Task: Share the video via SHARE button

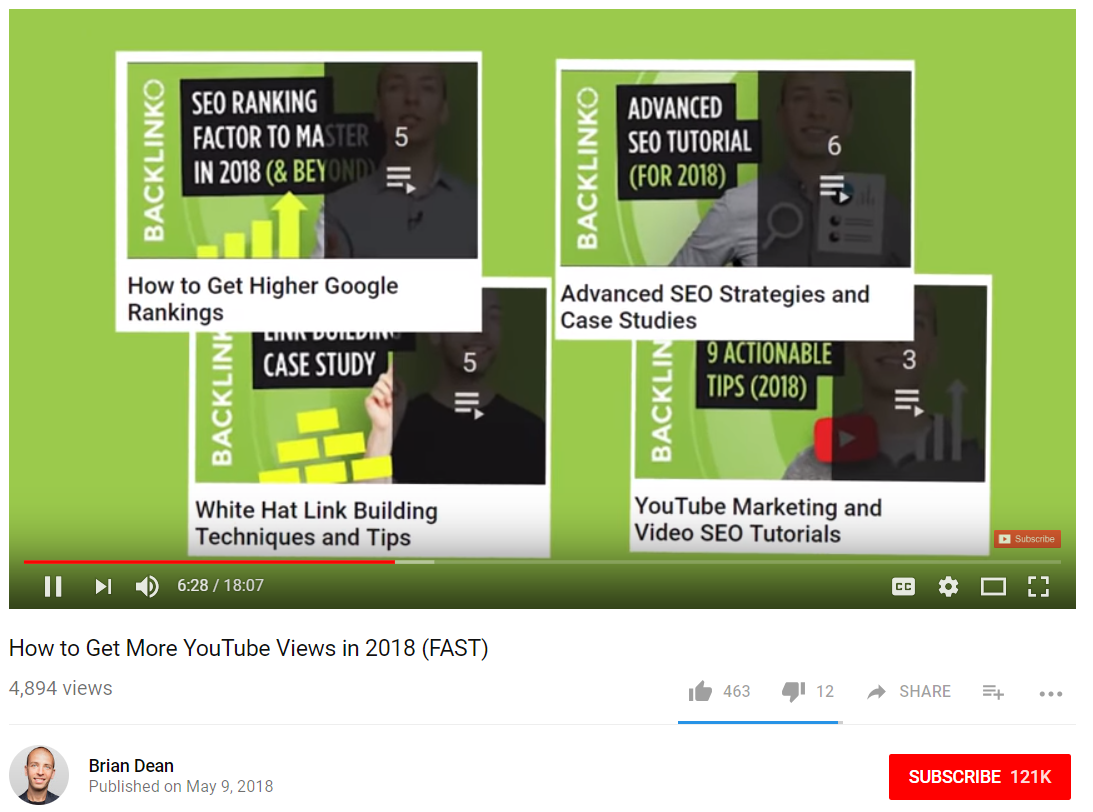Action: (924, 691)
